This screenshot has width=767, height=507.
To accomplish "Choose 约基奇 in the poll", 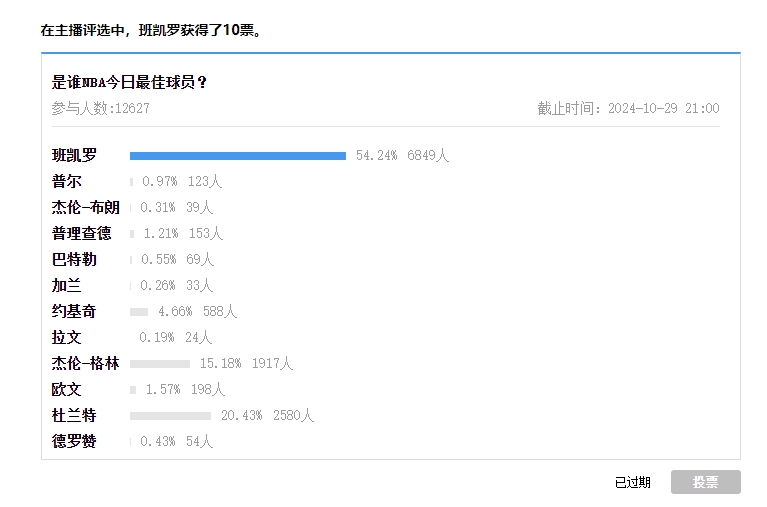I will [x=75, y=312].
